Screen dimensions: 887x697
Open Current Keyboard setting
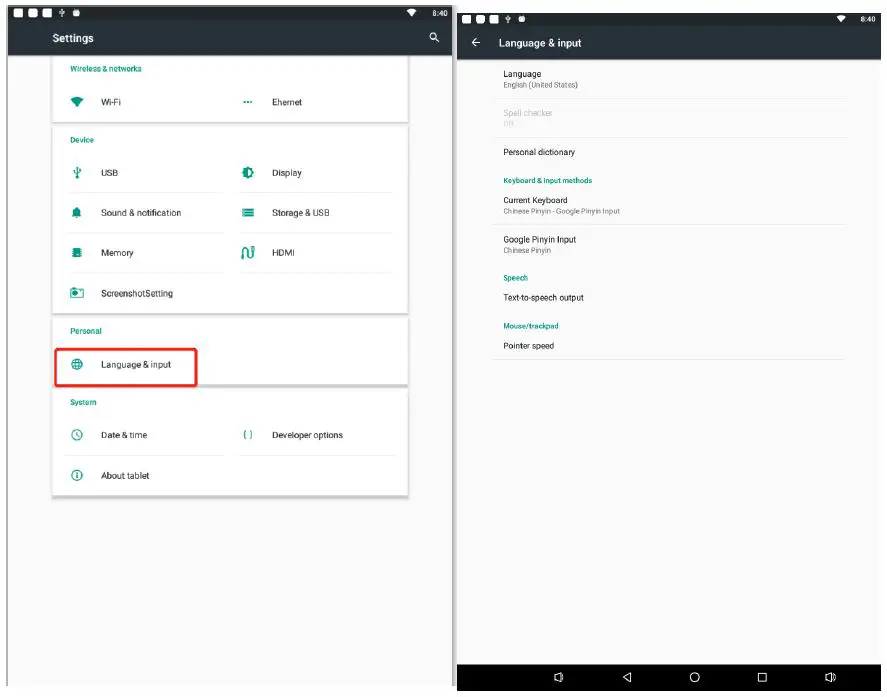[x=670, y=205]
